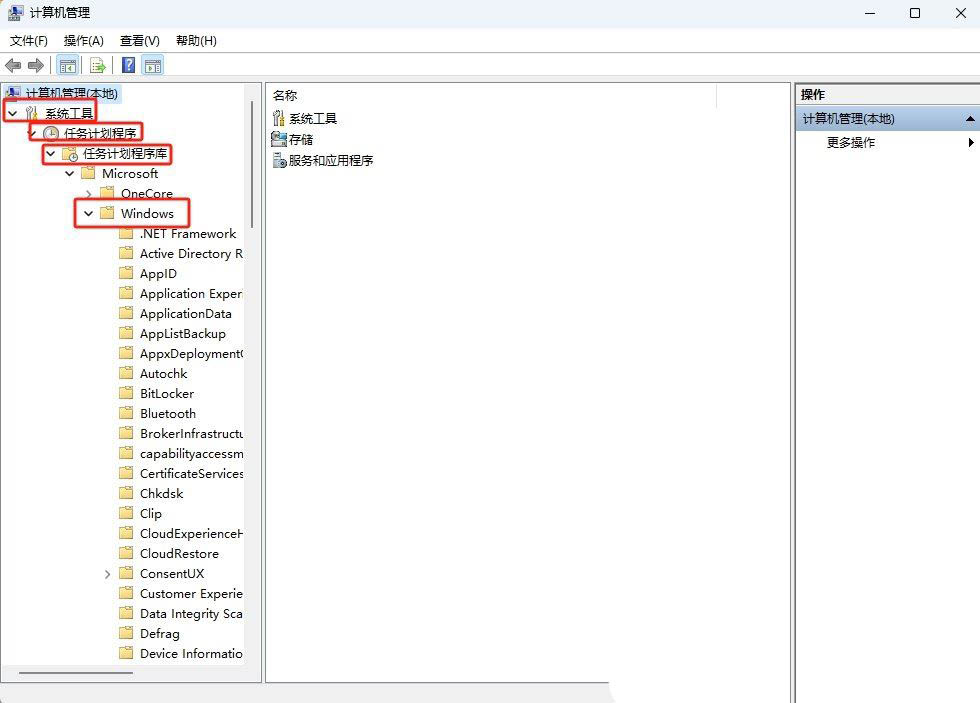Screen dimensions: 980x703
Task: Select the 存储 icon in the list
Action: pyautogui.click(x=279, y=139)
